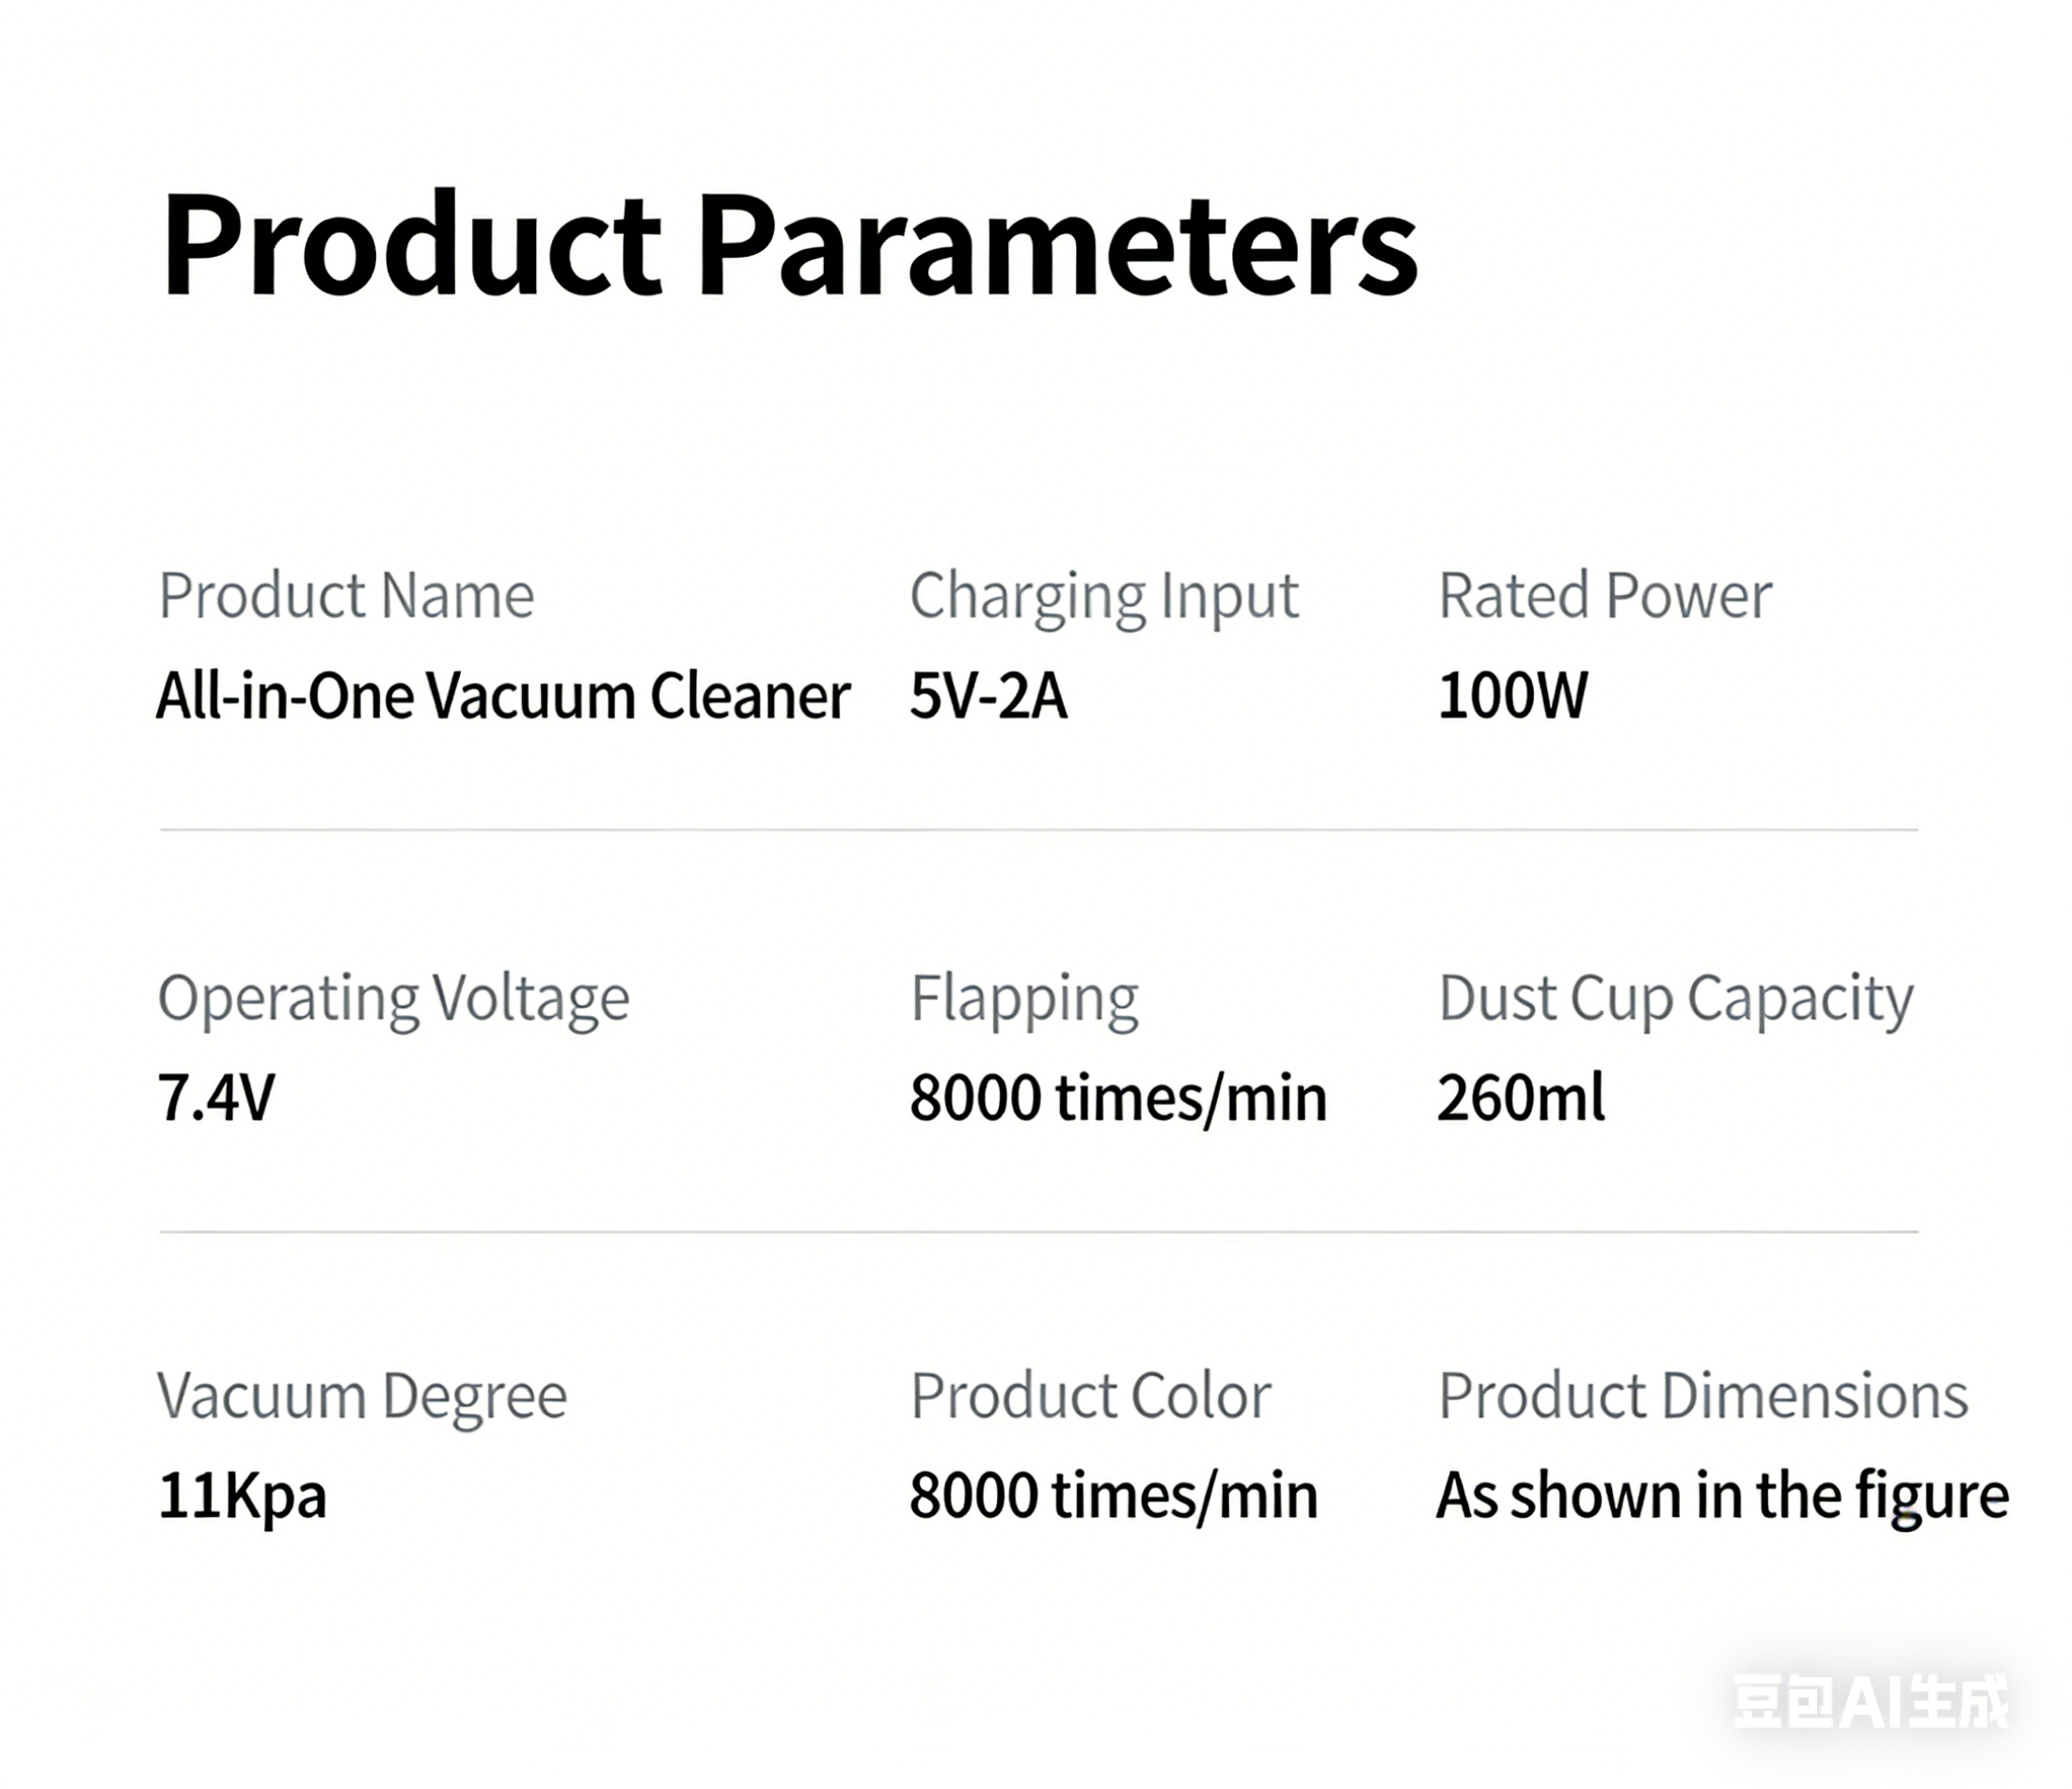
Task: Click the Dust Cup Capacity label
Action: [x=1675, y=998]
